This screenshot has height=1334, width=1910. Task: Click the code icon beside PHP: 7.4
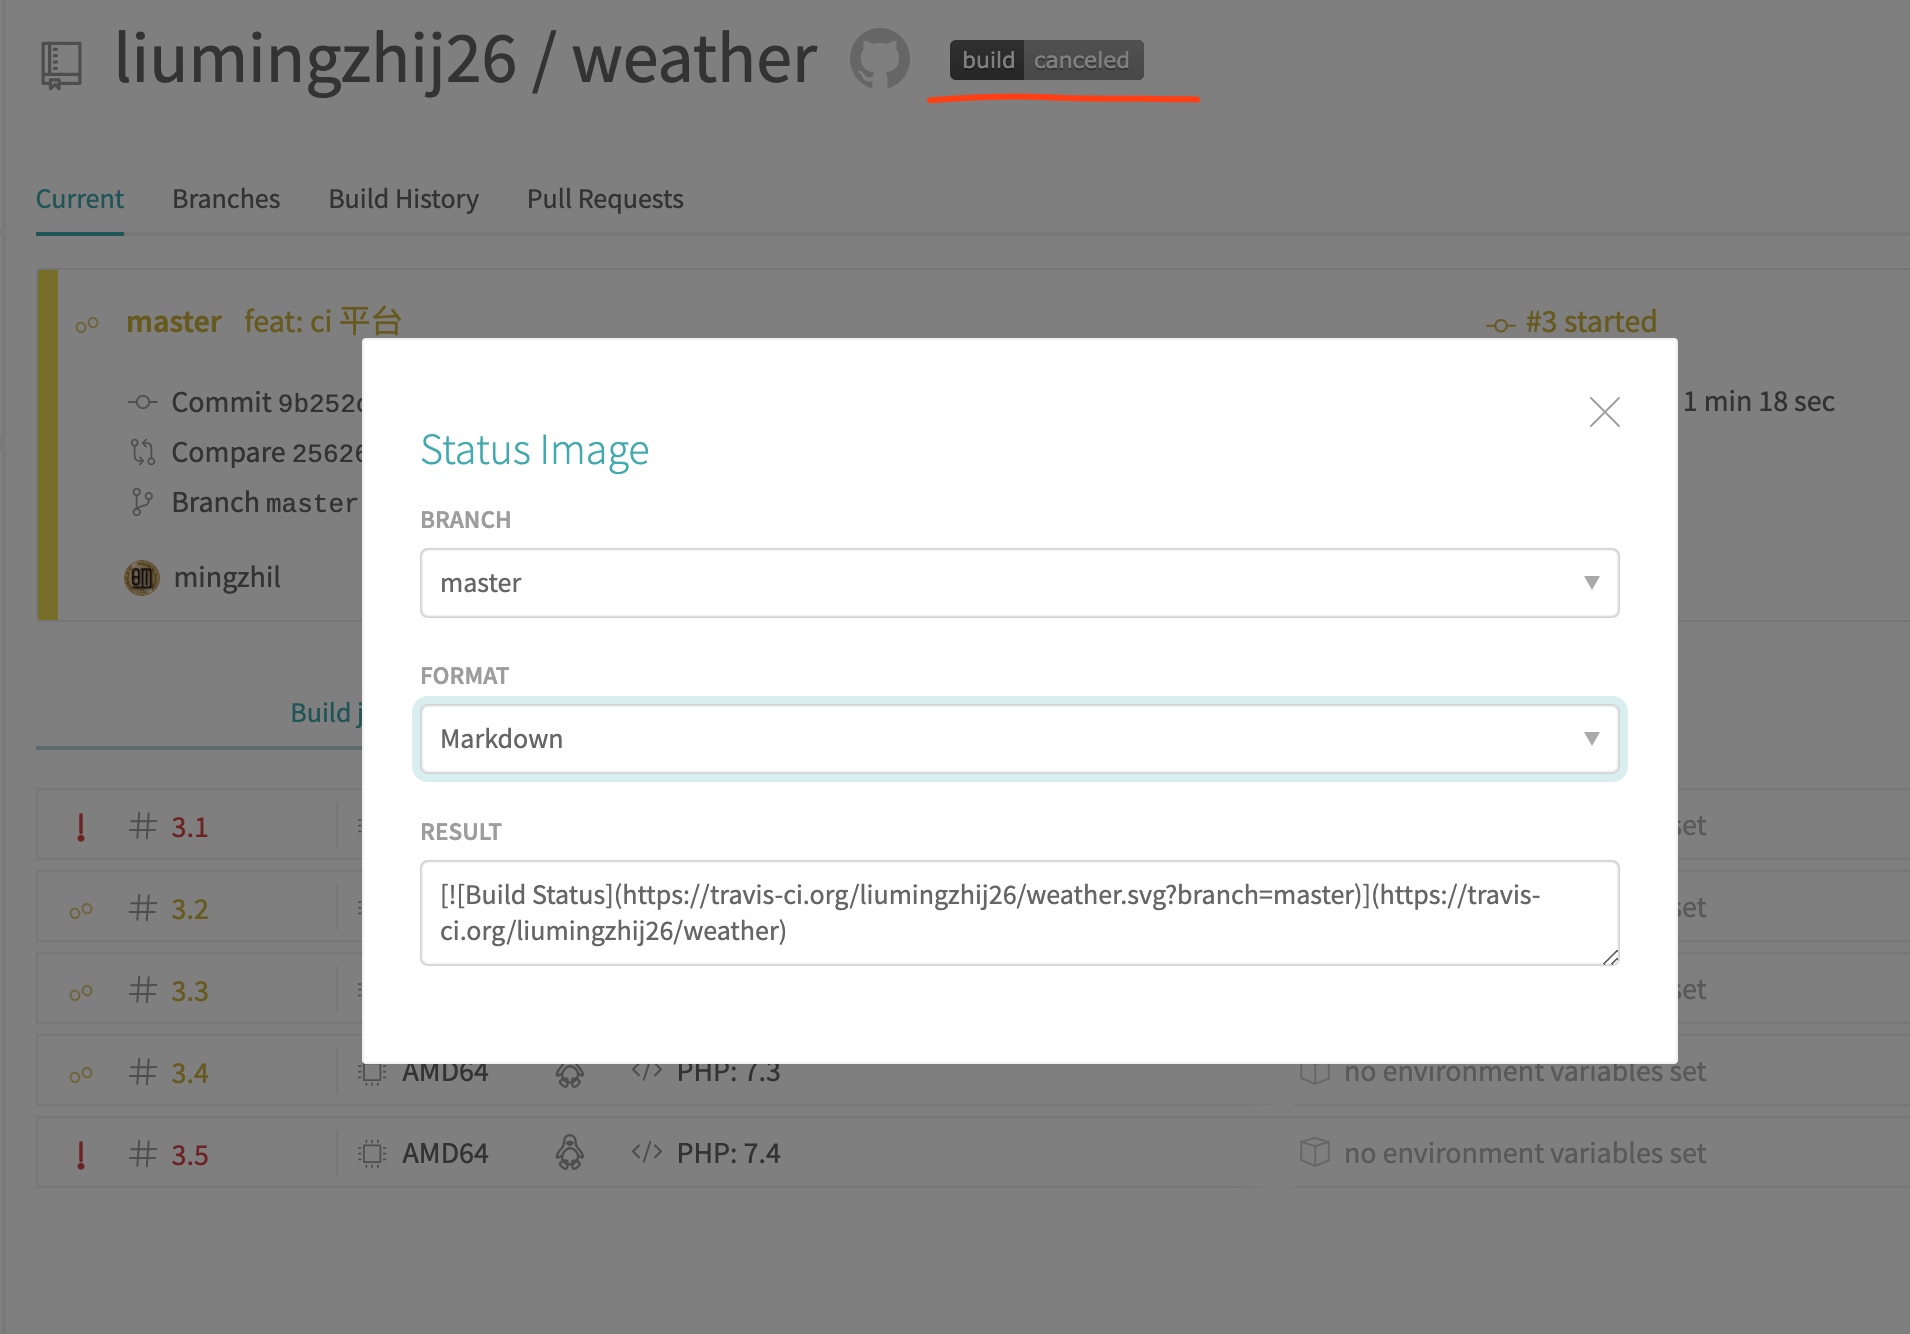coord(647,1152)
